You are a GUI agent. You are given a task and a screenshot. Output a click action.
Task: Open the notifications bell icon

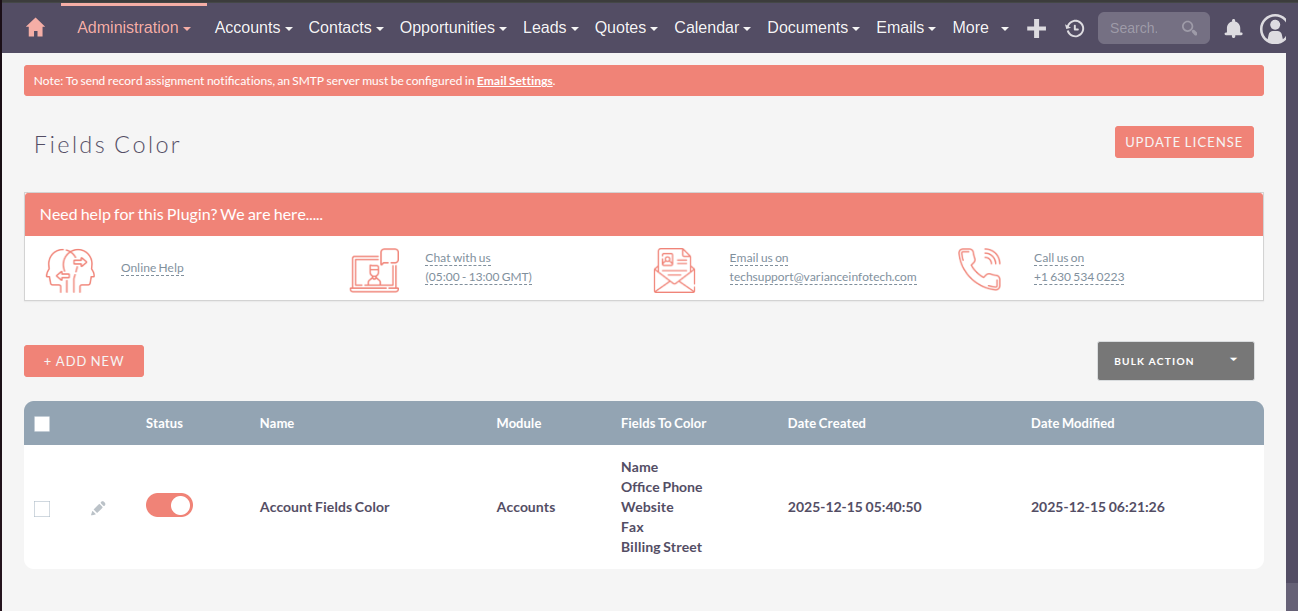tap(1234, 28)
